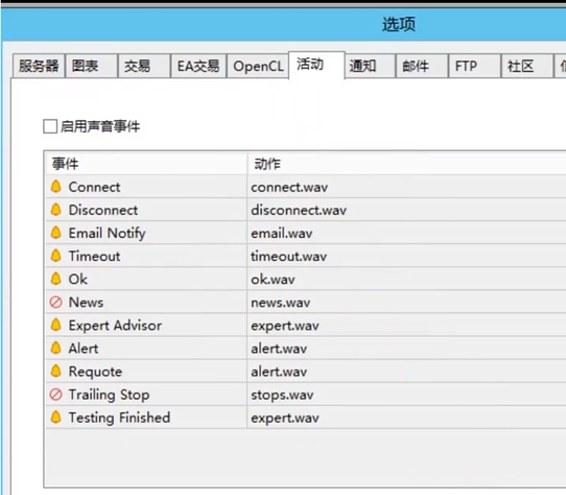Viewport: 566px width, 495px height.
Task: Open the connect.wav action cell
Action: (x=406, y=187)
